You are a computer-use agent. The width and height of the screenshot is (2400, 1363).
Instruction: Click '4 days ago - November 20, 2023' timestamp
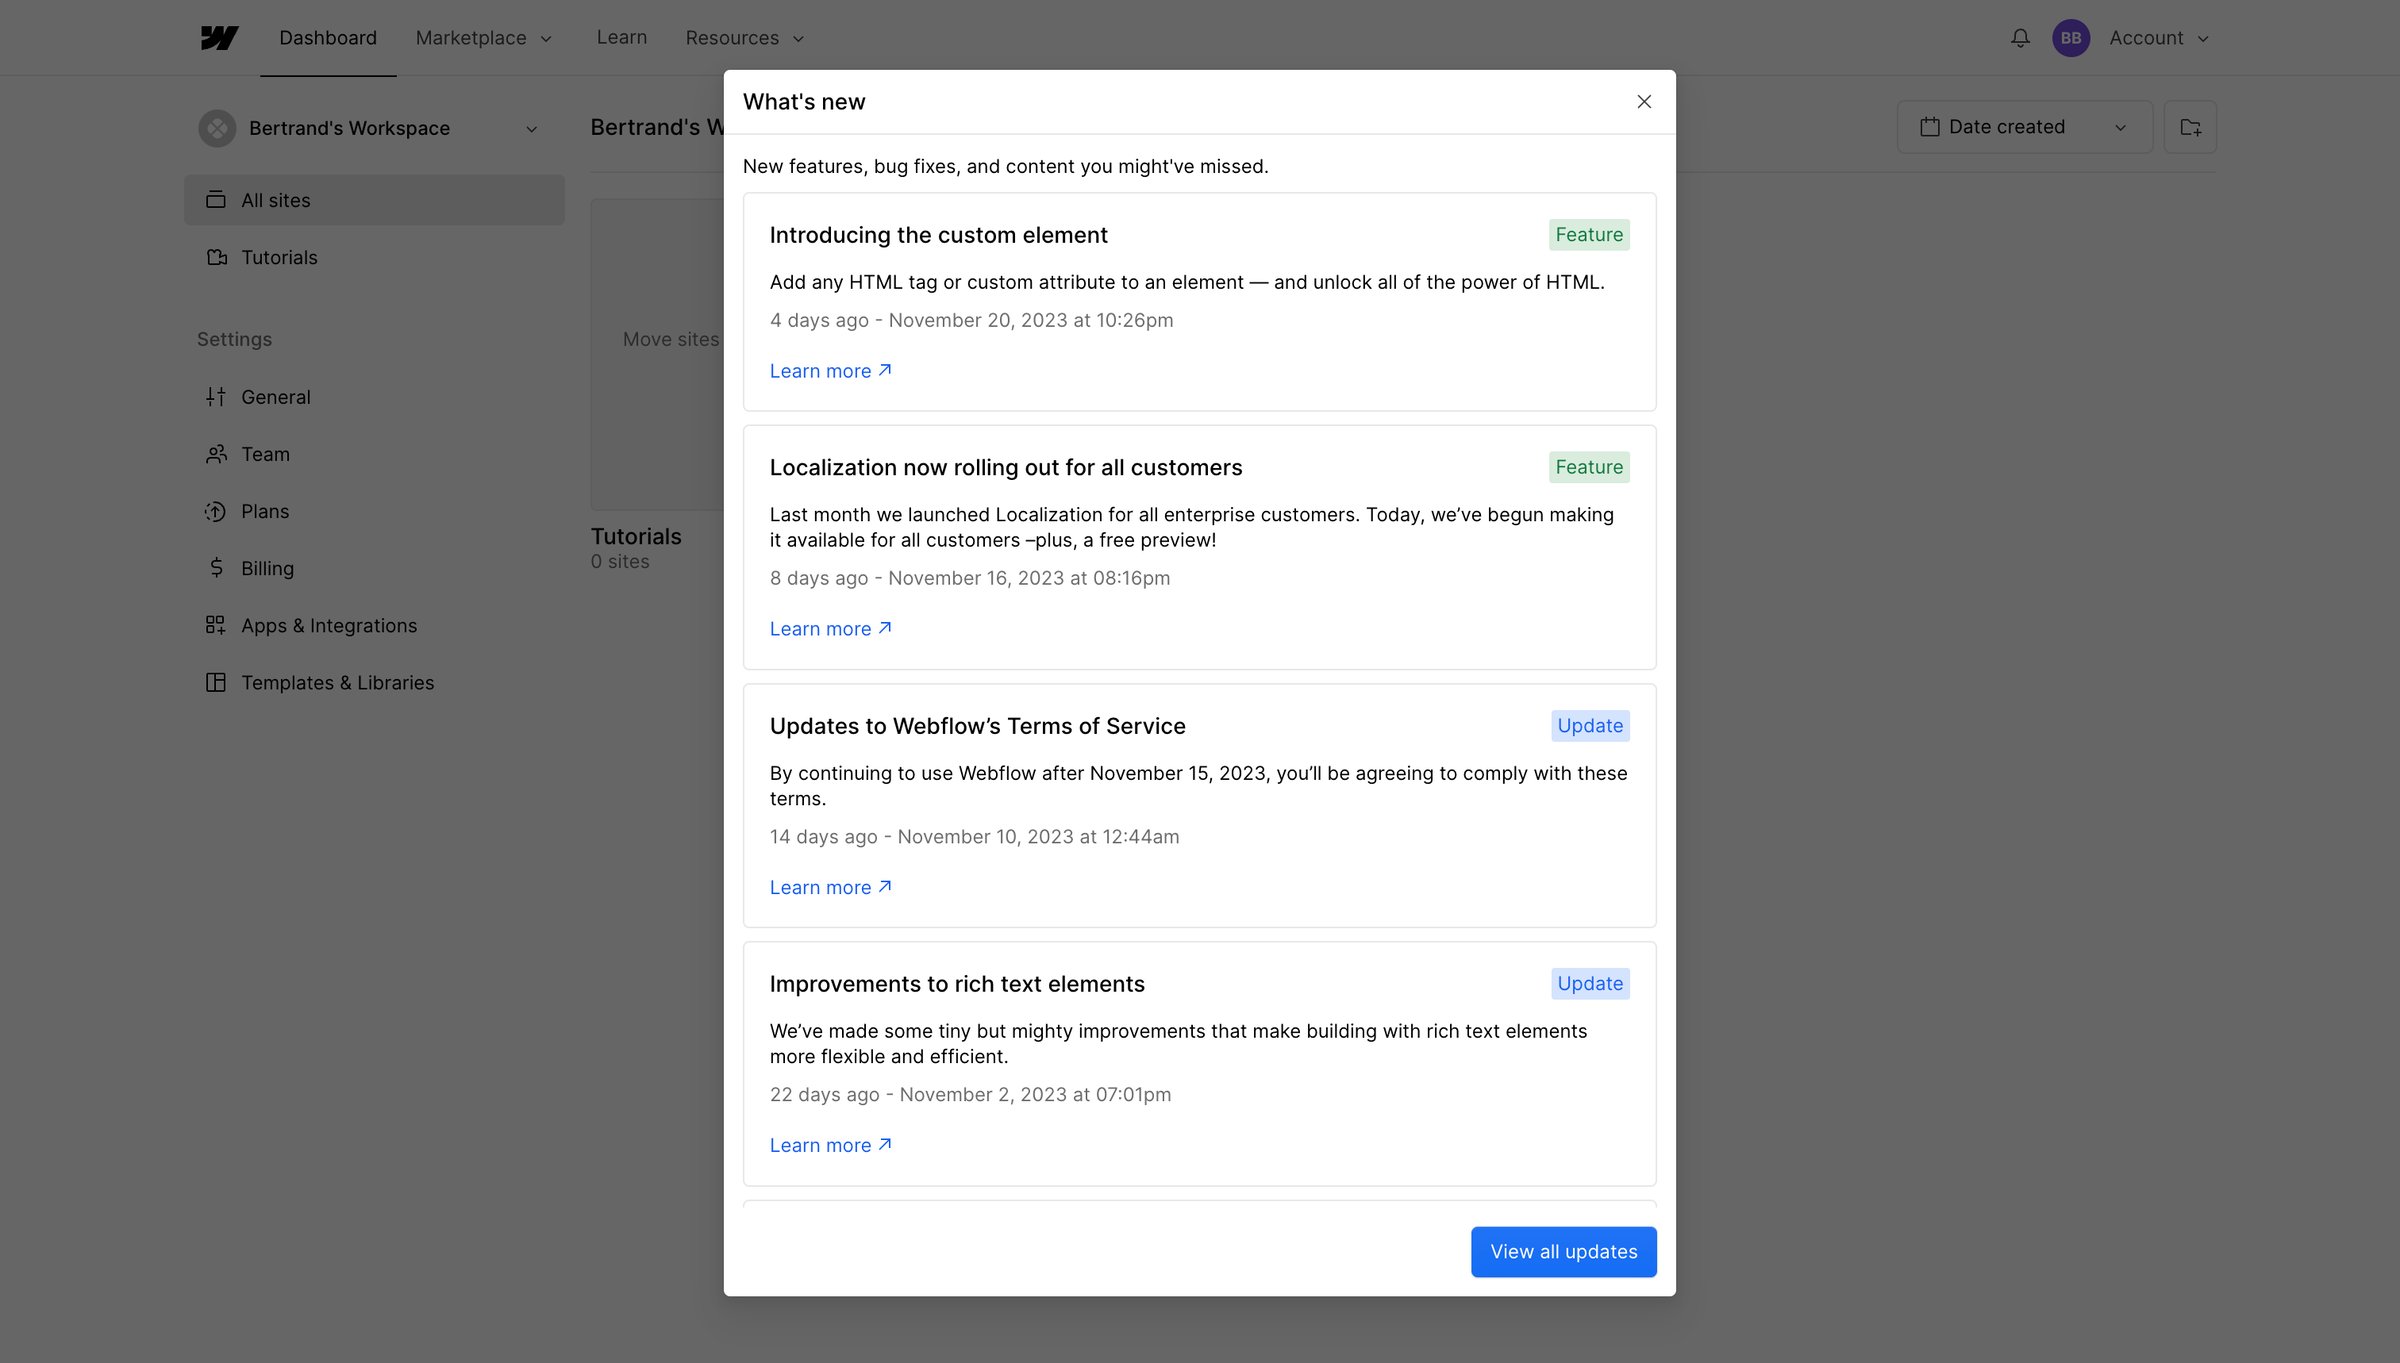click(972, 320)
